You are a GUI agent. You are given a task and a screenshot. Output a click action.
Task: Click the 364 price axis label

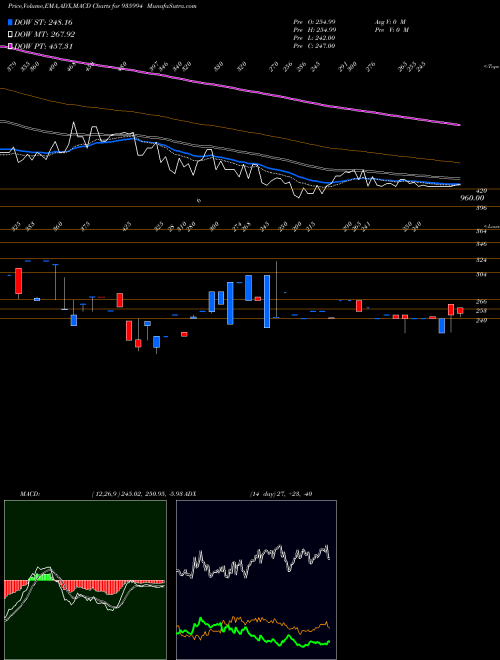481,231
